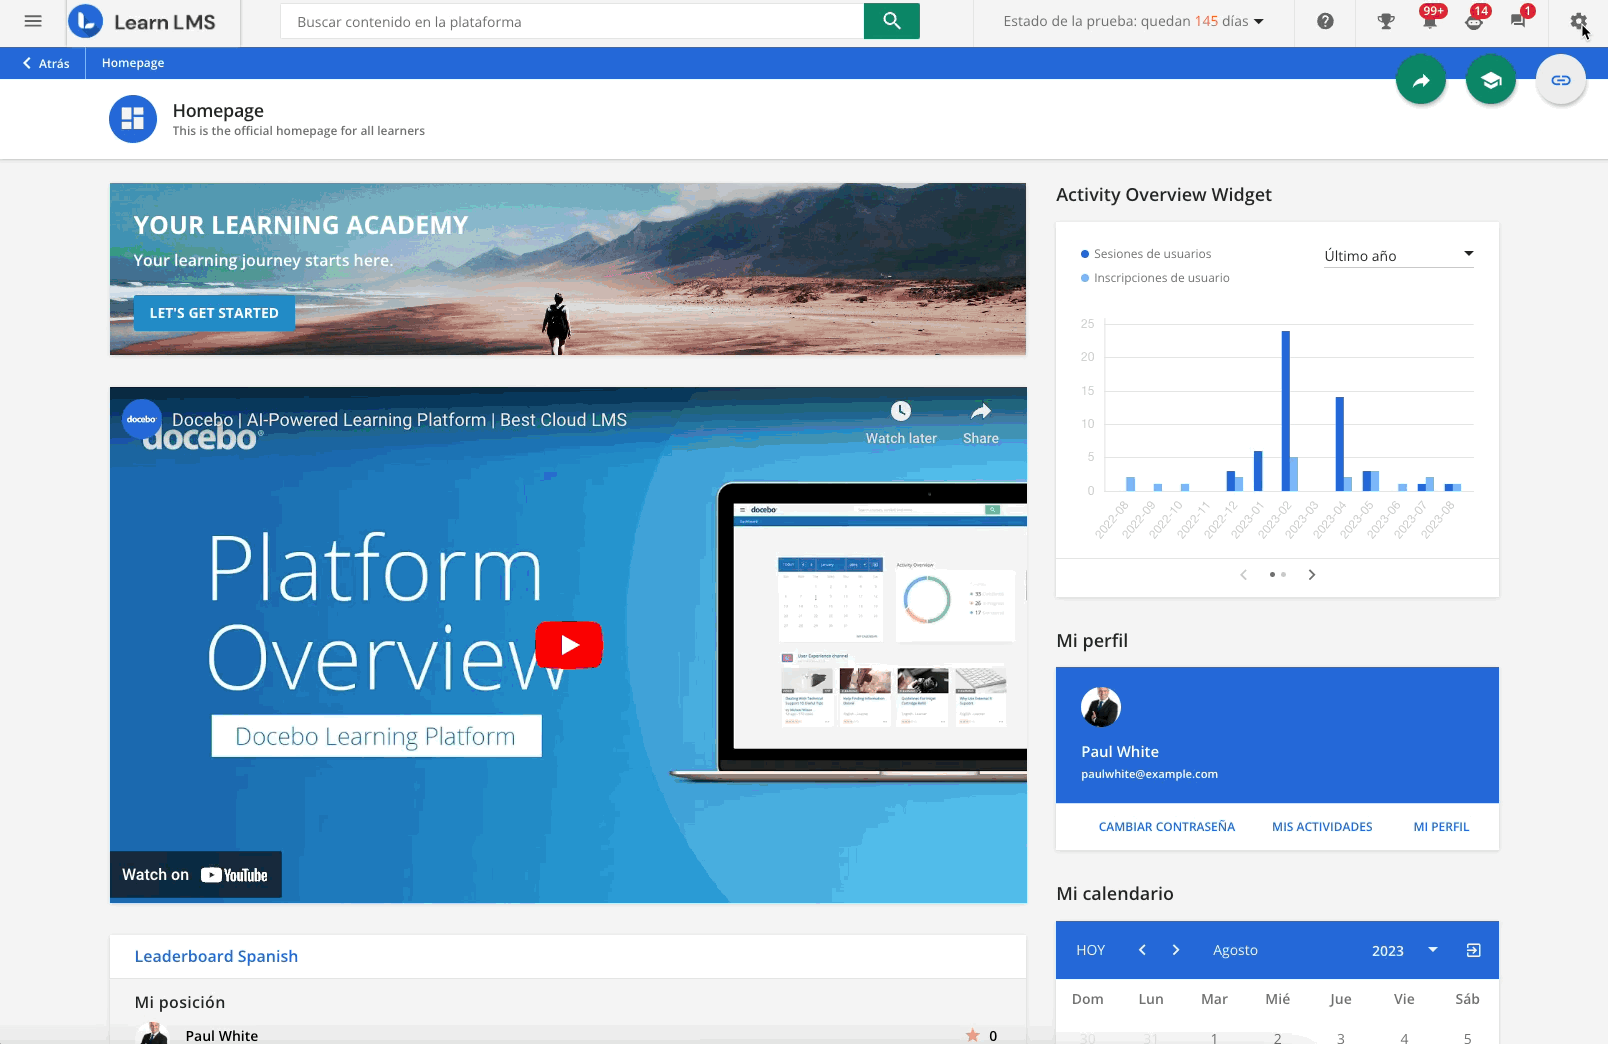Select day 3 in the calendar
Viewport: 1608px width, 1044px height.
pyautogui.click(x=1341, y=1038)
